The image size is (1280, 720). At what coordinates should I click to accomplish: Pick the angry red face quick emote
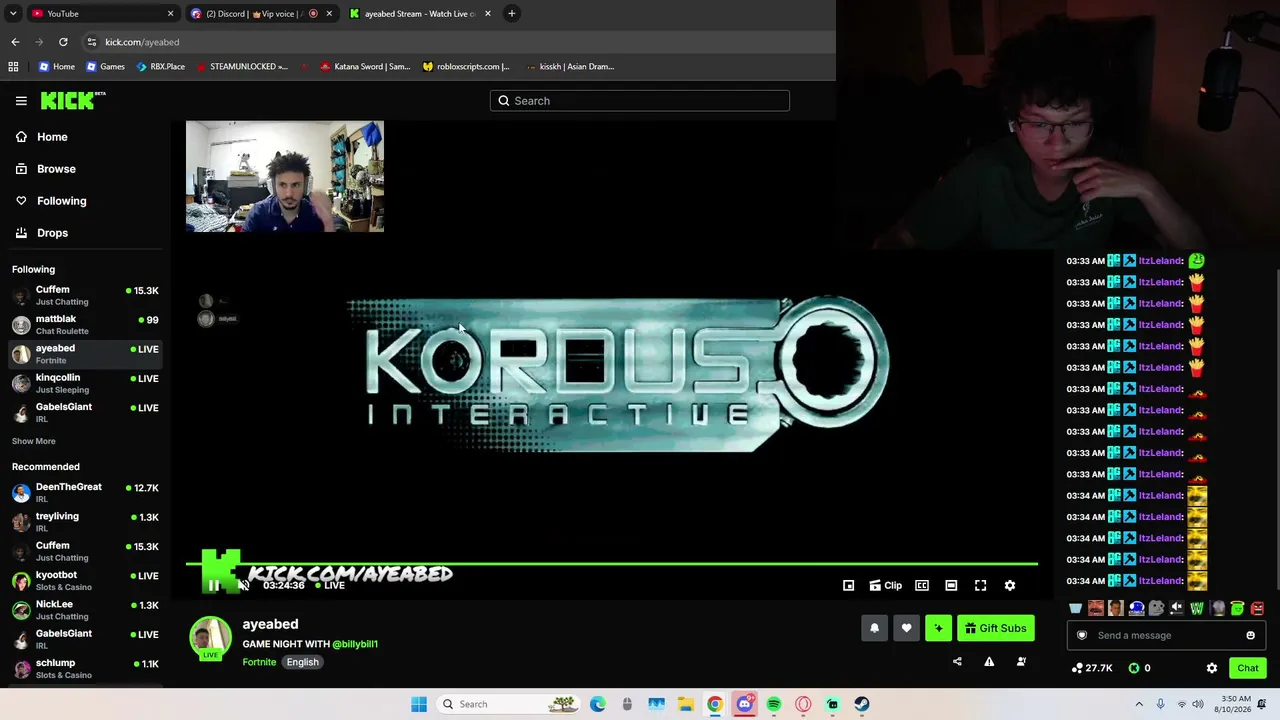click(1257, 608)
